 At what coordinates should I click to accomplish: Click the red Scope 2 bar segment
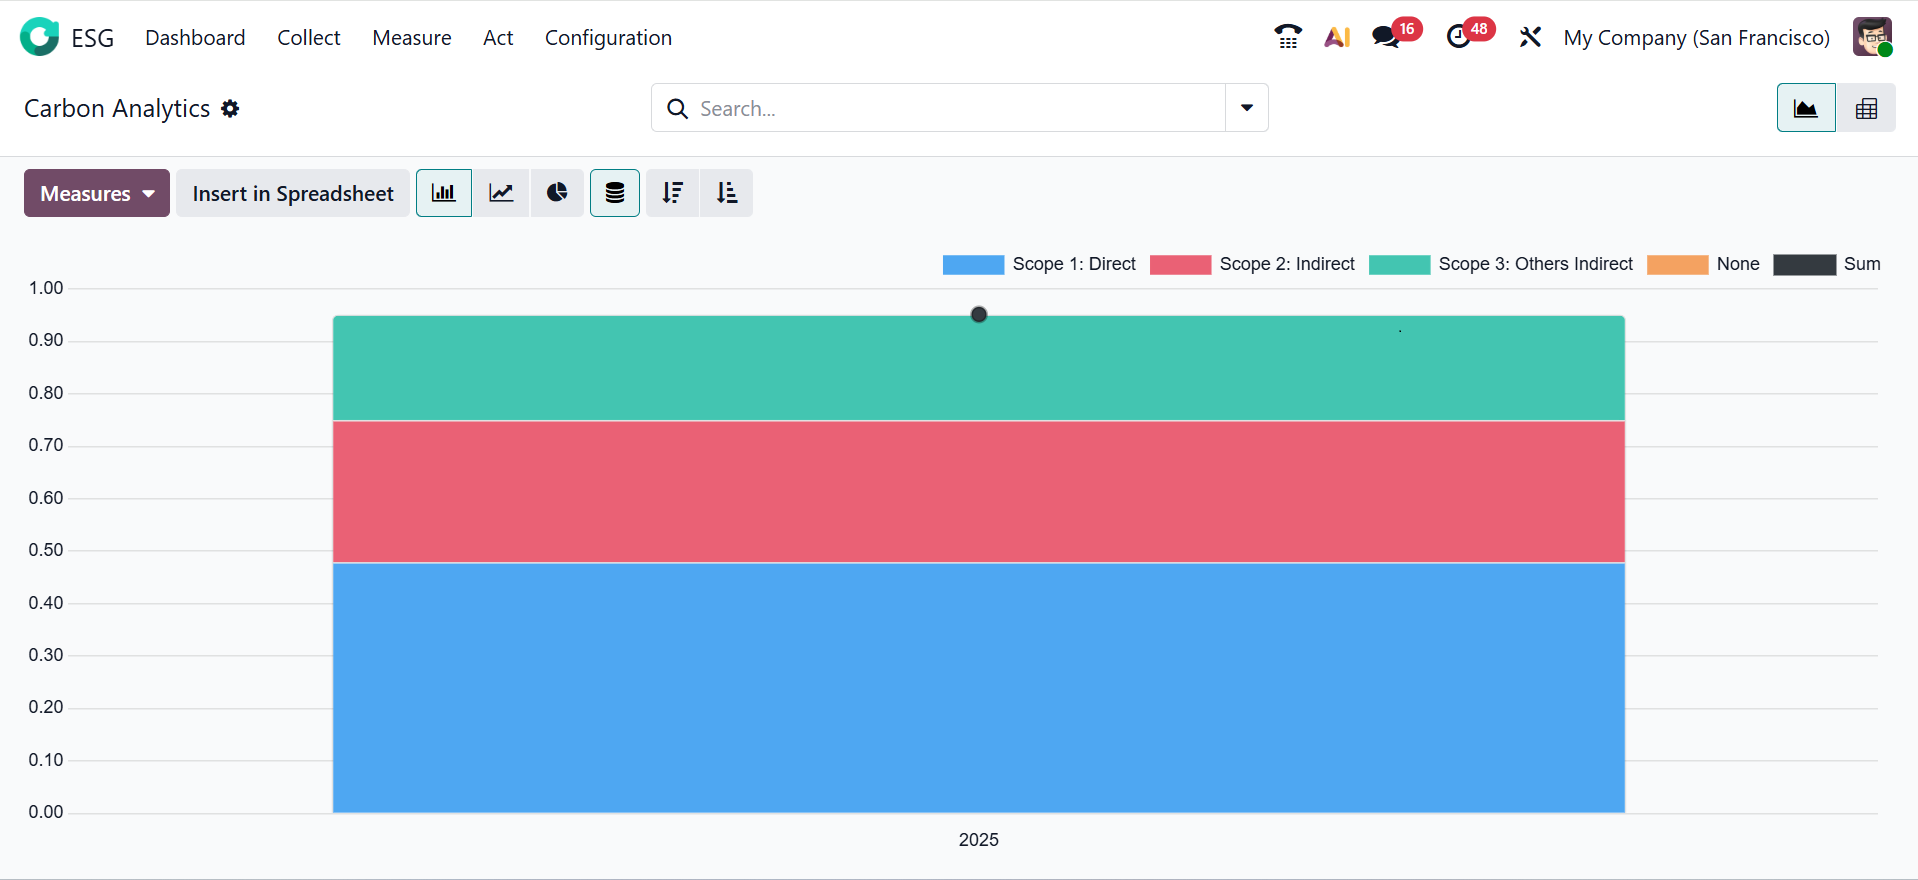(979, 492)
